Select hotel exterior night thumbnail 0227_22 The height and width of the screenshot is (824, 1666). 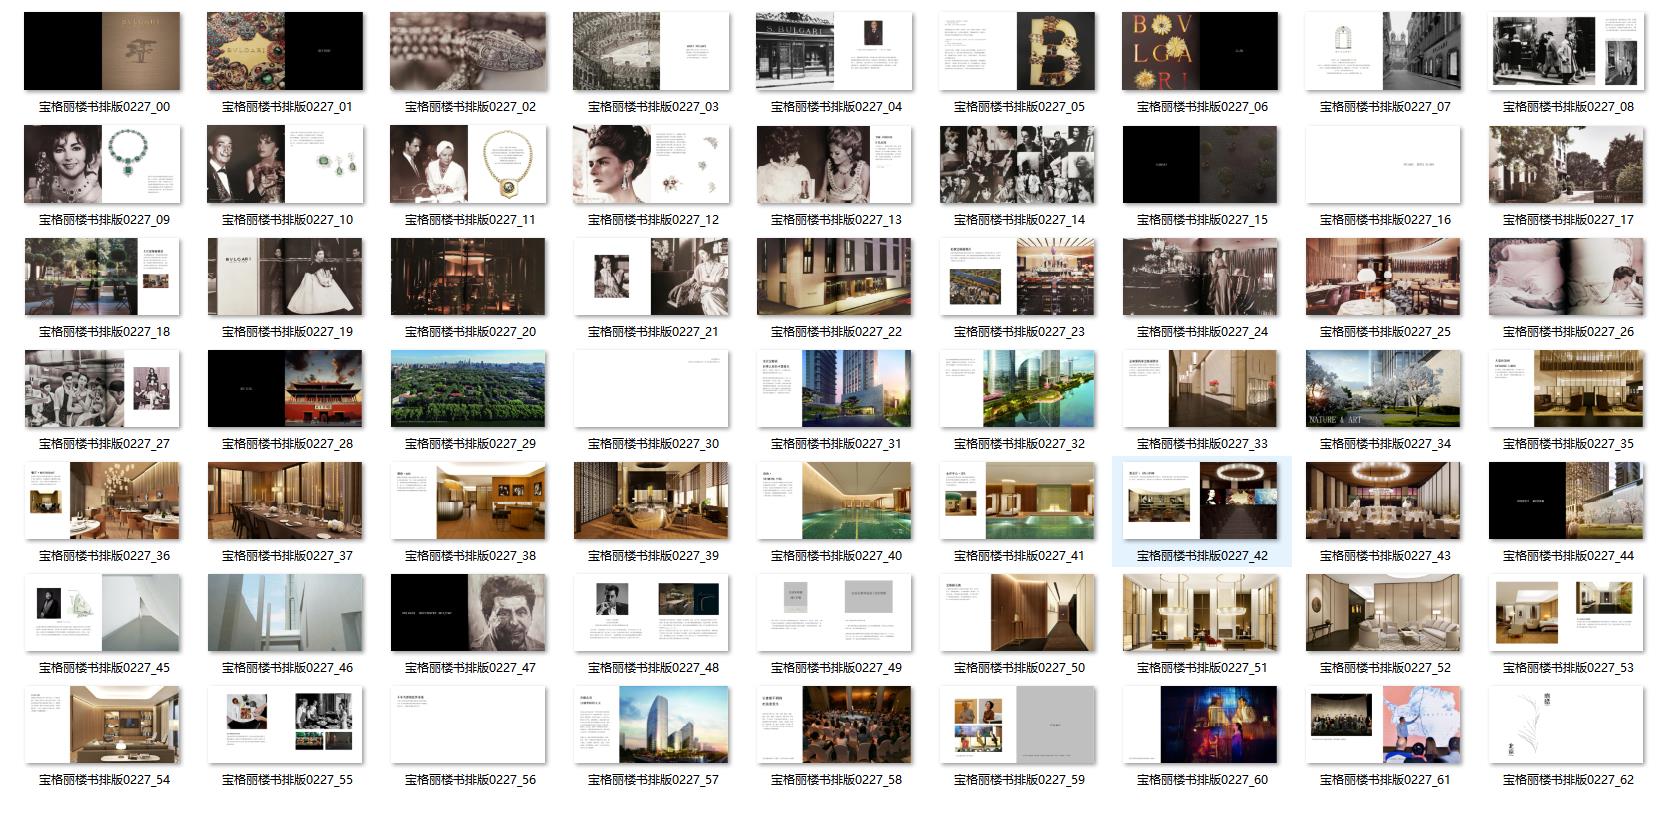(x=834, y=276)
